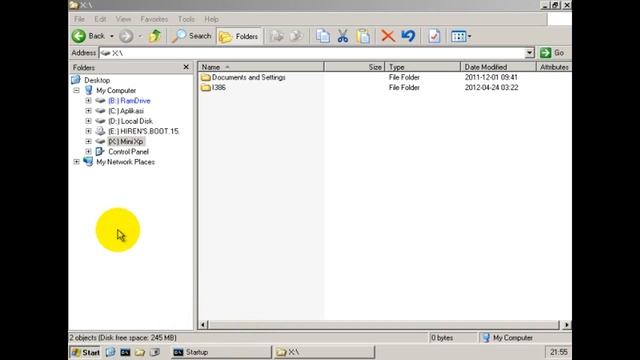Open the Views dropdown button
640x360 pixels.
coord(461,36)
